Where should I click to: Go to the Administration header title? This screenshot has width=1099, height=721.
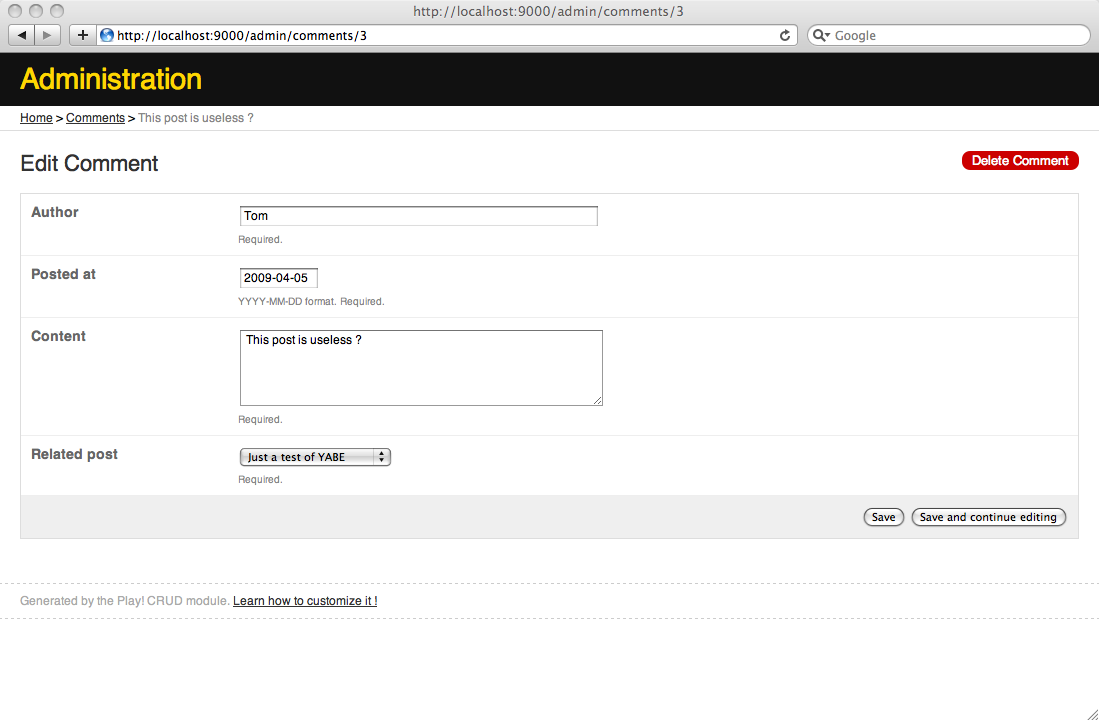pos(111,79)
